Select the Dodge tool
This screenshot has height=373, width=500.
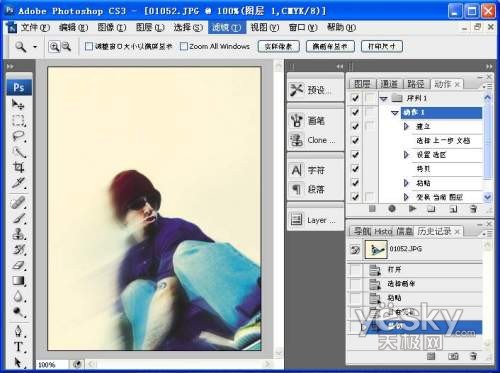click(x=18, y=312)
